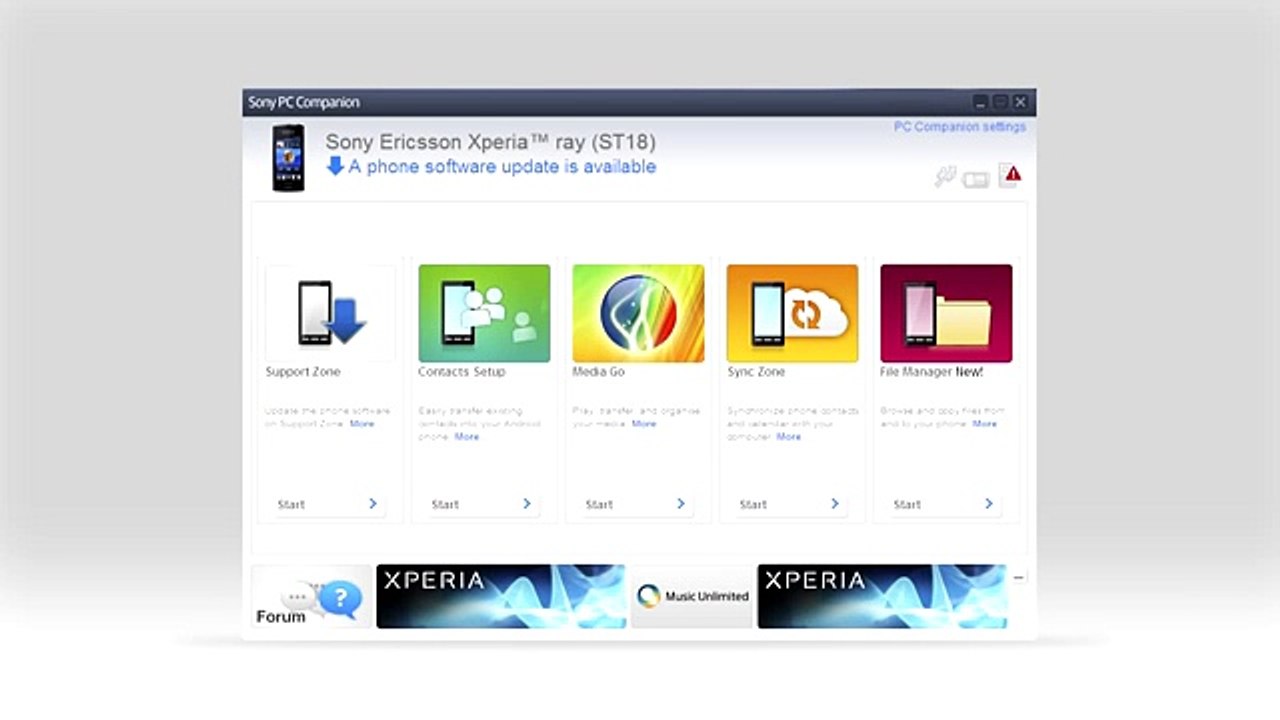The image size is (1280, 720).
Task: Read More about Contacts Setup
Action: pyautogui.click(x=467, y=437)
